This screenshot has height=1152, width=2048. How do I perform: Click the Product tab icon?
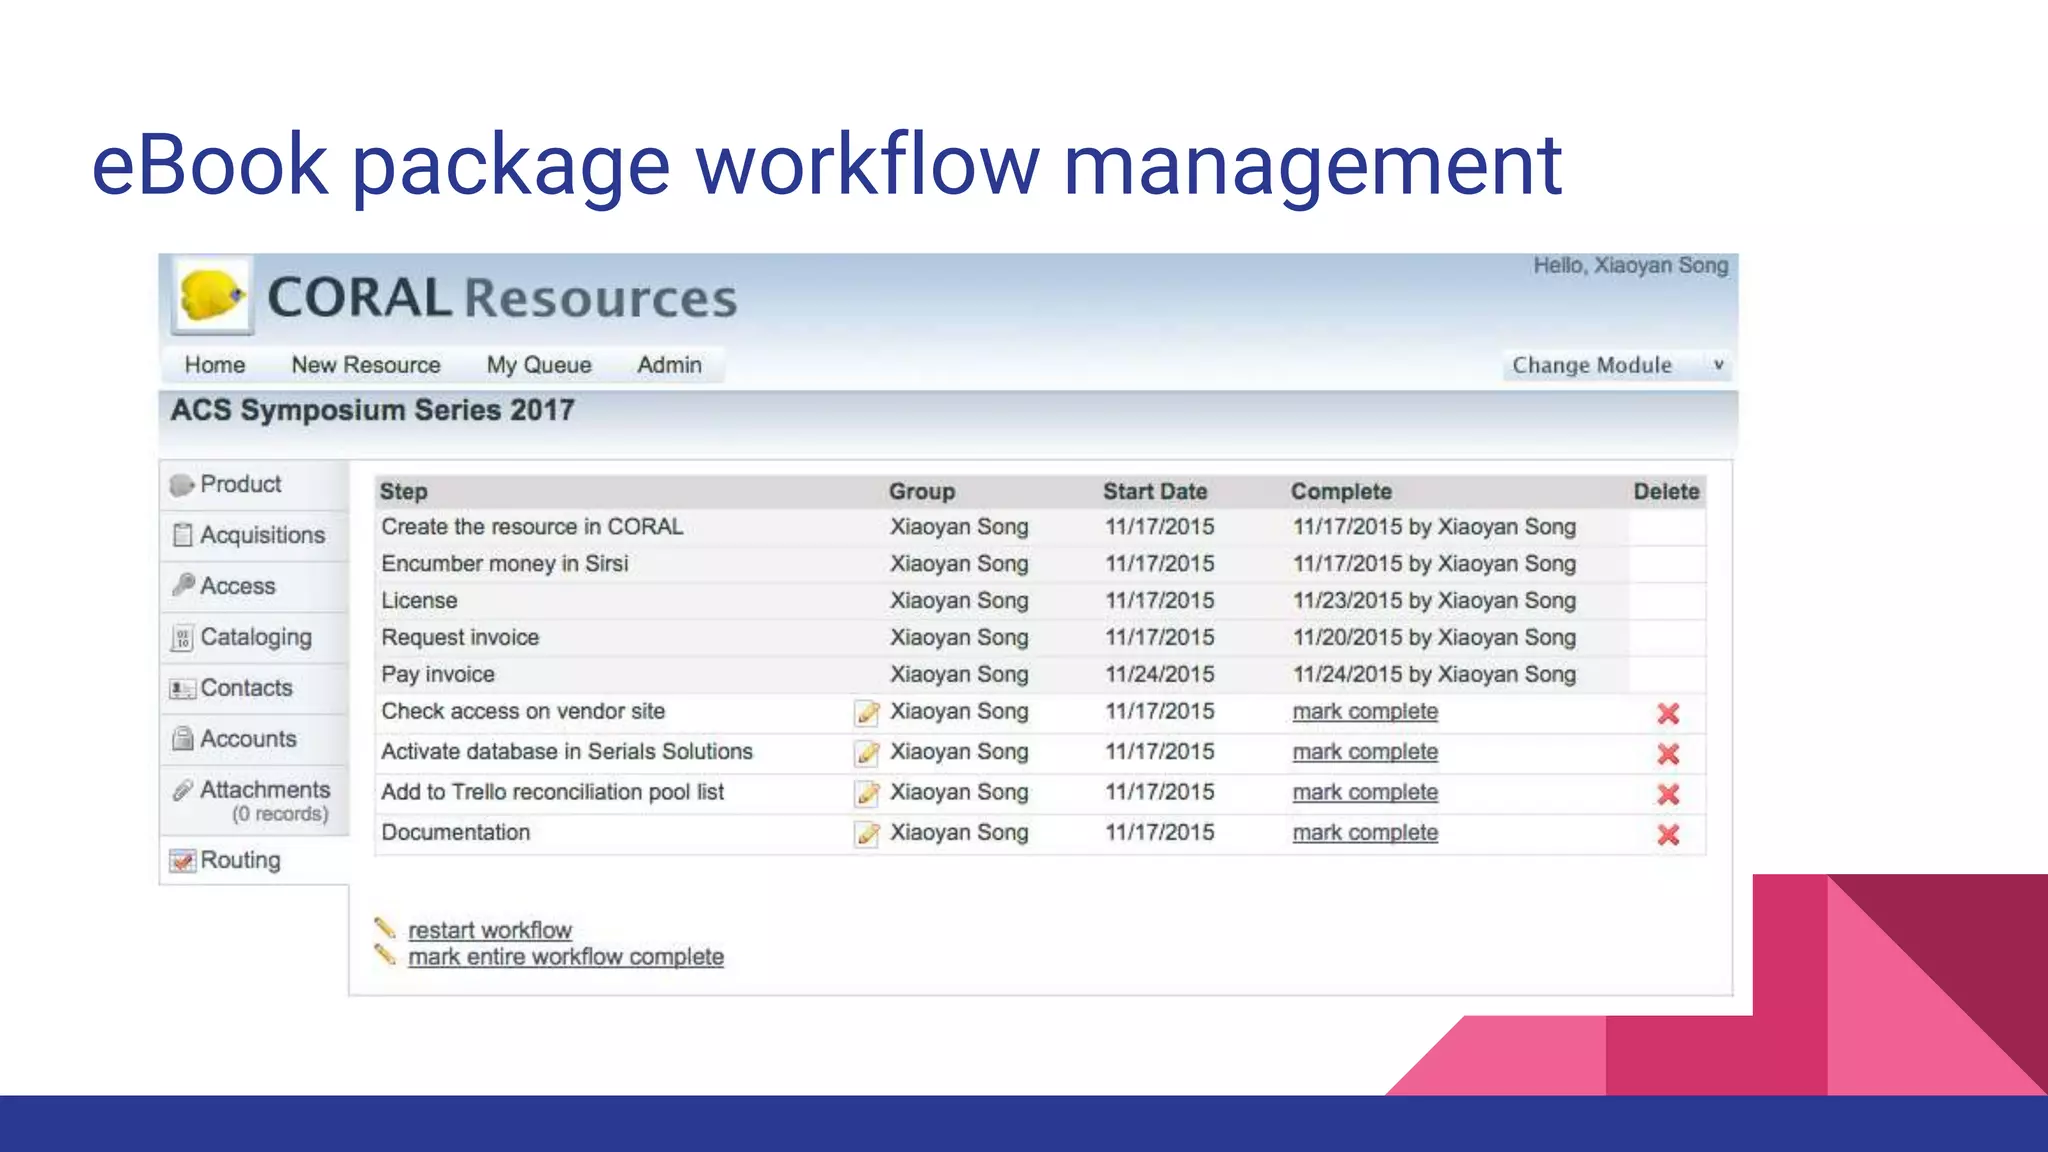click(182, 485)
